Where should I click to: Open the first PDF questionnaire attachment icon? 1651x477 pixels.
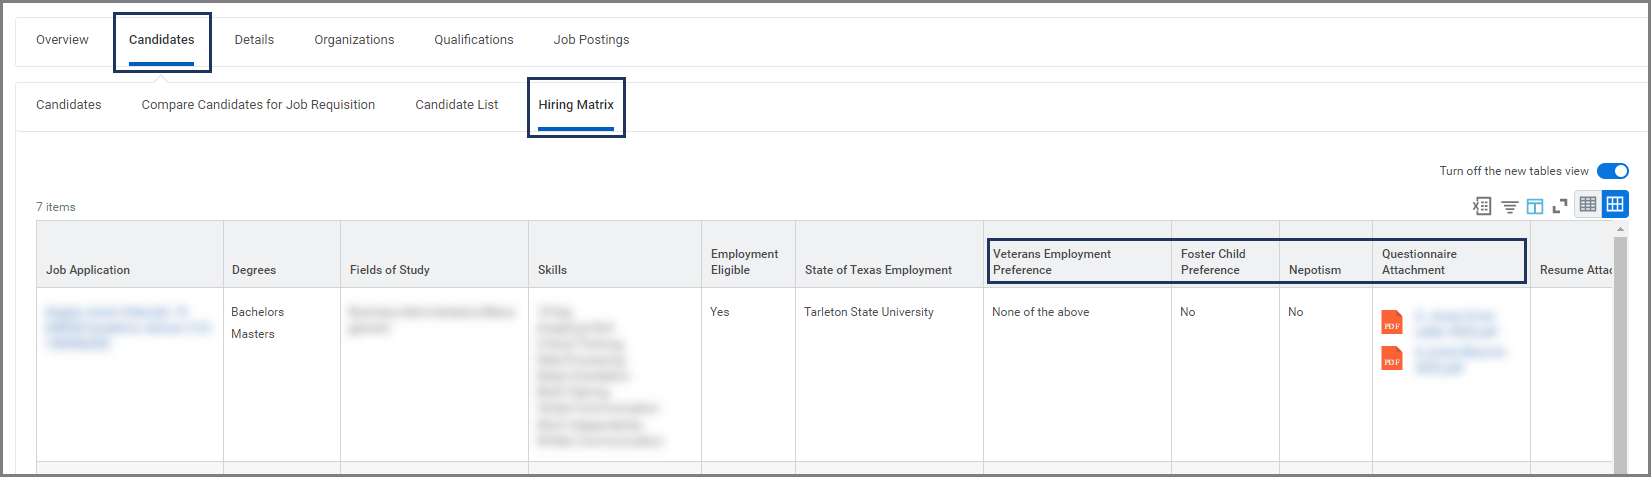coord(1392,322)
